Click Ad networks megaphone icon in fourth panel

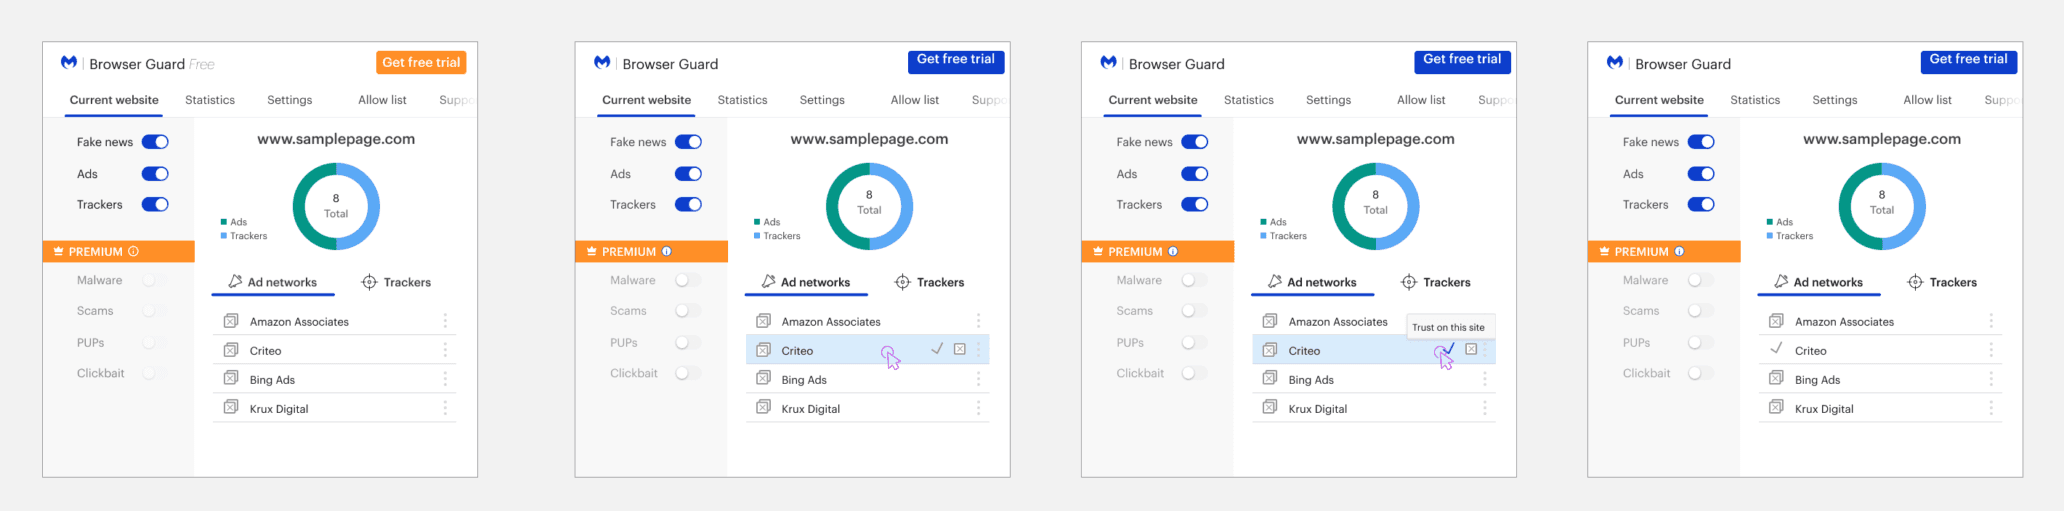coord(1781,282)
